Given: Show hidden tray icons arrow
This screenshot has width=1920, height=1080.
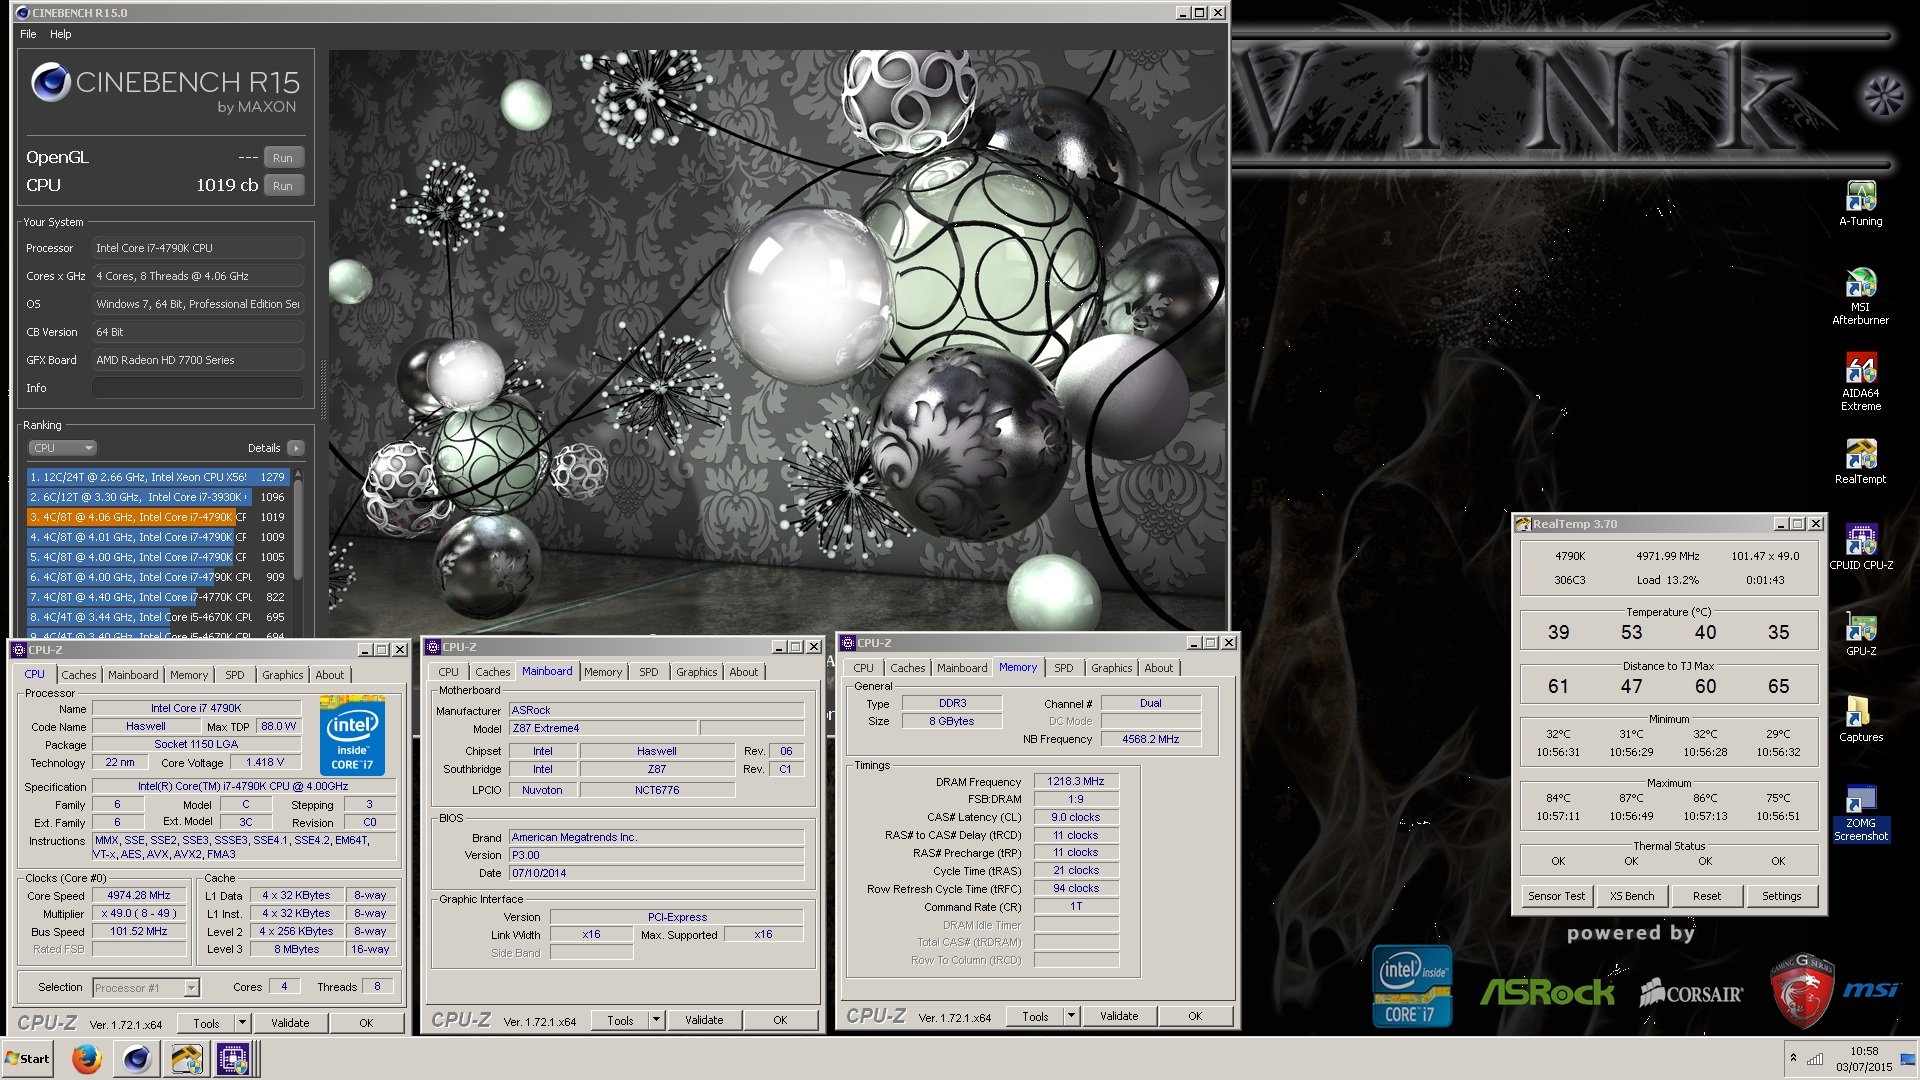Looking at the screenshot, I should pyautogui.click(x=1793, y=1058).
